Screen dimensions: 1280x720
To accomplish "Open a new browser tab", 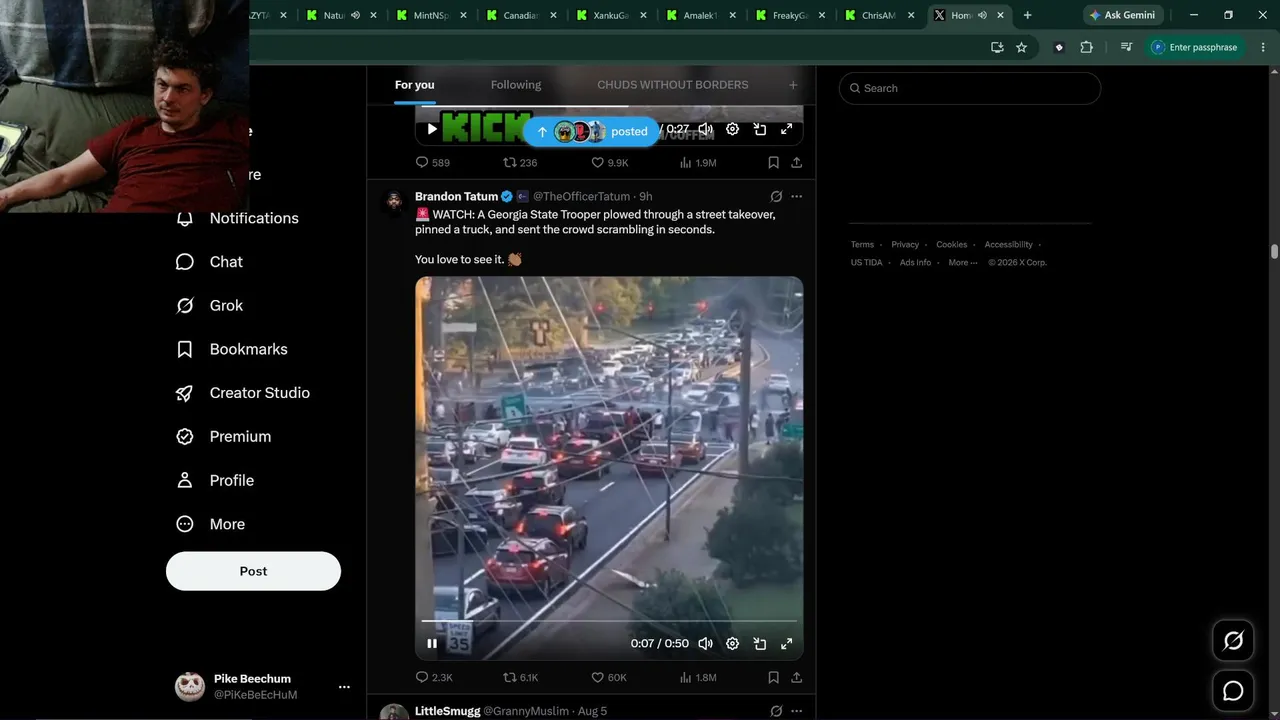I will tap(1027, 15).
